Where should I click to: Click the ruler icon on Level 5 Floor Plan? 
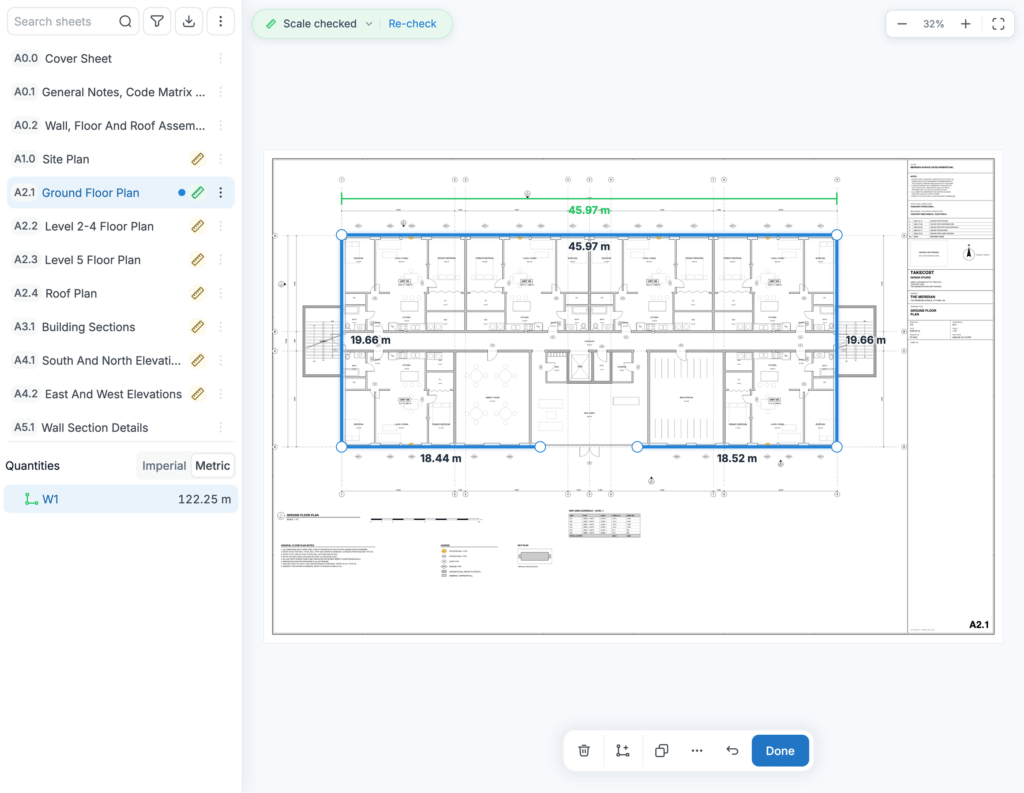(x=197, y=259)
